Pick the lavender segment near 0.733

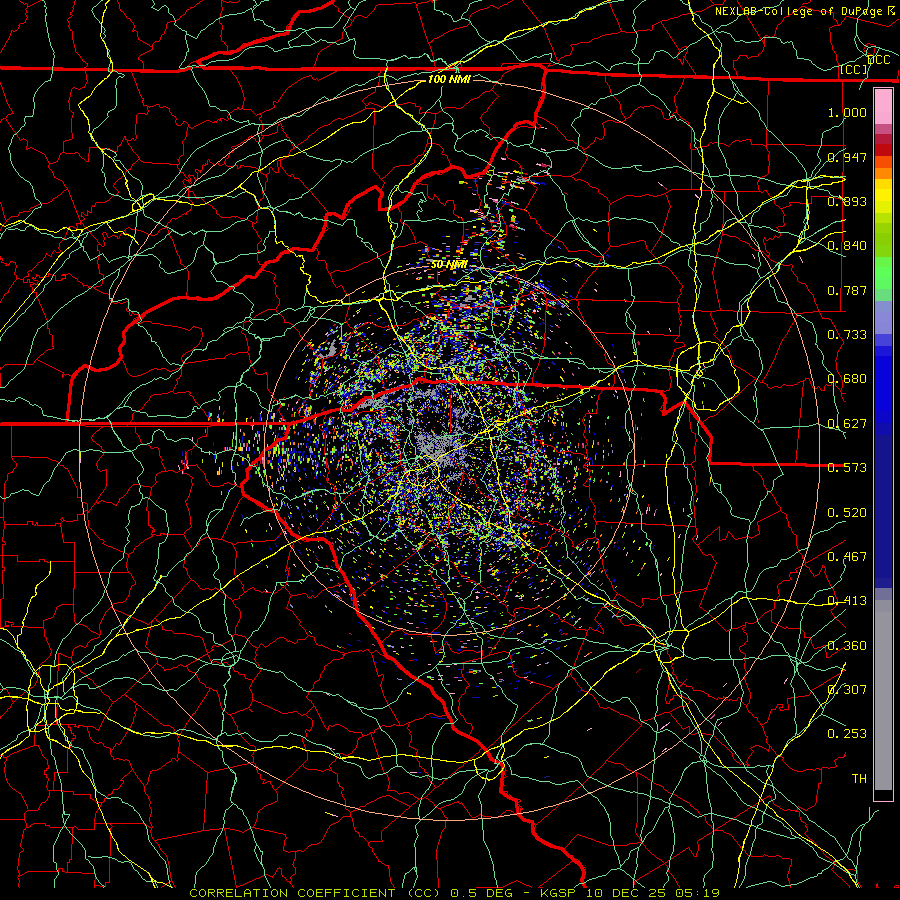click(883, 317)
